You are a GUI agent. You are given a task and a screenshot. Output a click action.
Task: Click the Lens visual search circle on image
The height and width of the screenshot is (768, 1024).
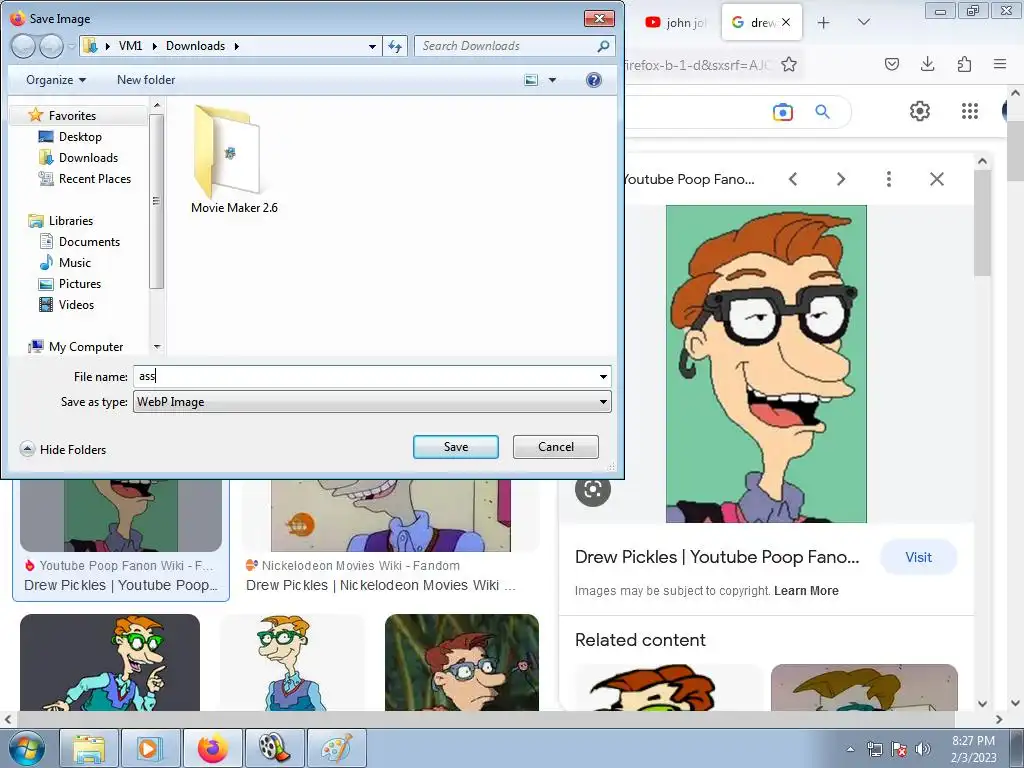[x=592, y=489]
